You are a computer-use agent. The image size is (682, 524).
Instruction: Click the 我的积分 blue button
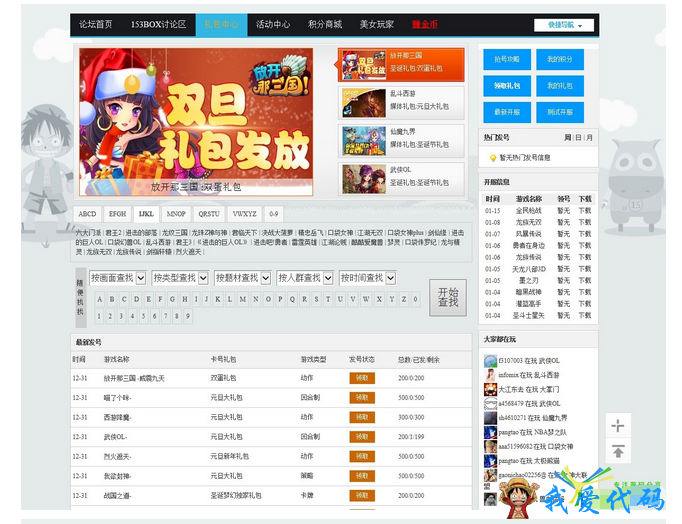pos(560,59)
